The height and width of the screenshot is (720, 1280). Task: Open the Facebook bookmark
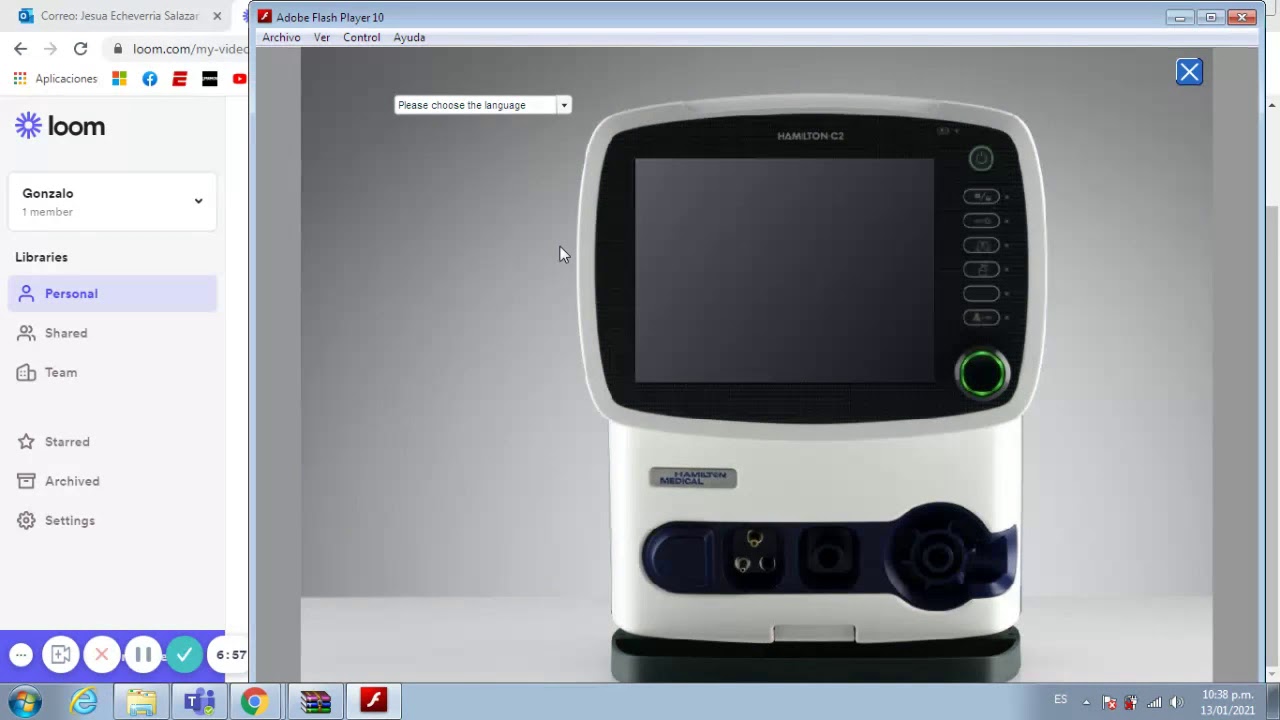click(150, 78)
